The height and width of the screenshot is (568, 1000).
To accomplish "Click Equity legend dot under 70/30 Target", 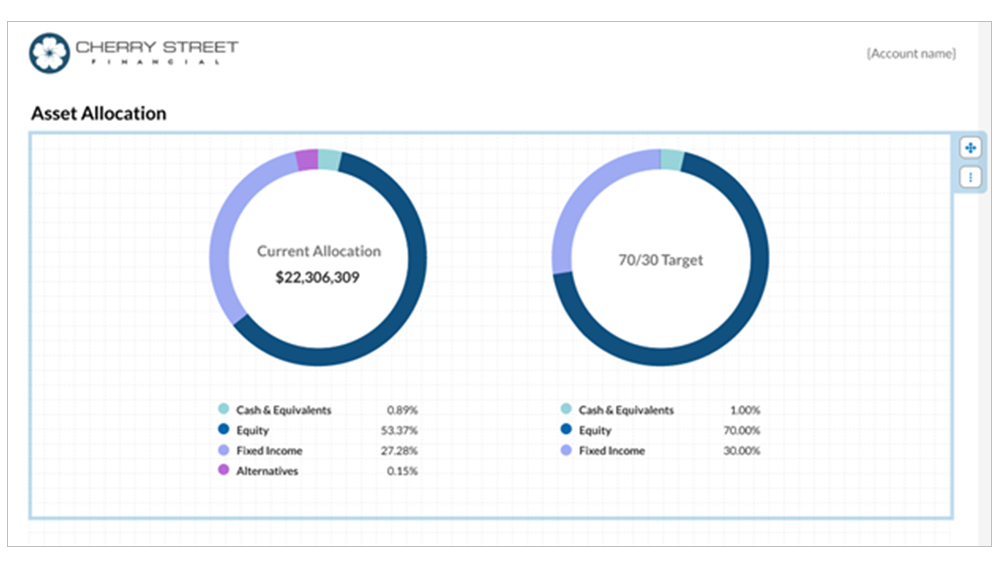I will tap(566, 430).
